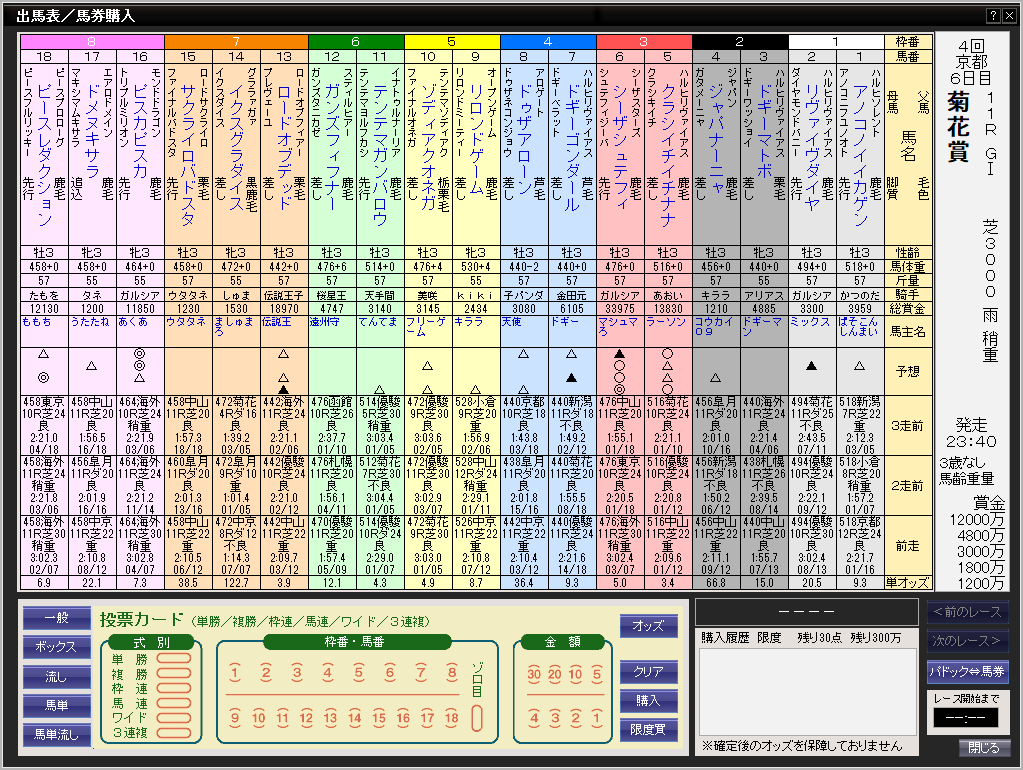Select the 馬単 betting mode
The image size is (1023, 770).
coord(57,705)
